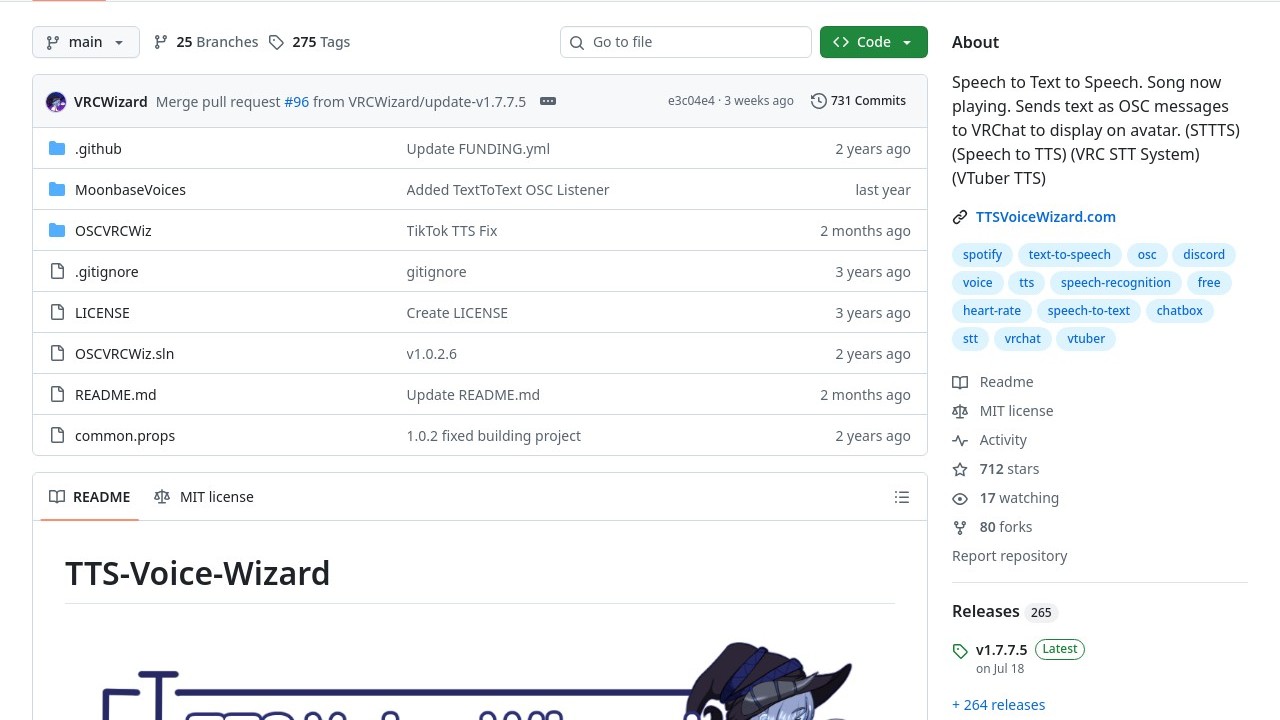Open pull request #96 link
The width and height of the screenshot is (1280, 720).
click(x=296, y=102)
